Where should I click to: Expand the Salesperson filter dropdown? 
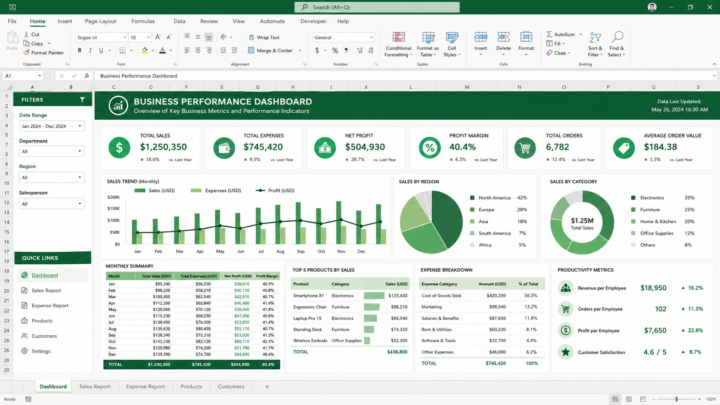click(51, 204)
